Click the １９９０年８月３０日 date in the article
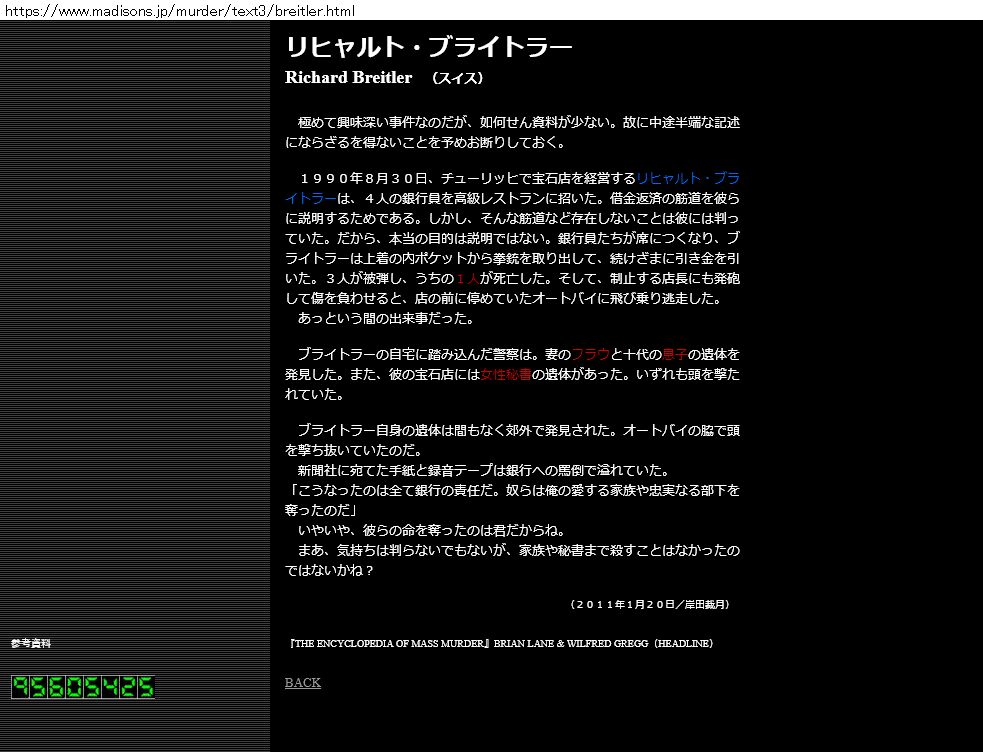Viewport: 983px width, 752px height. [x=363, y=179]
